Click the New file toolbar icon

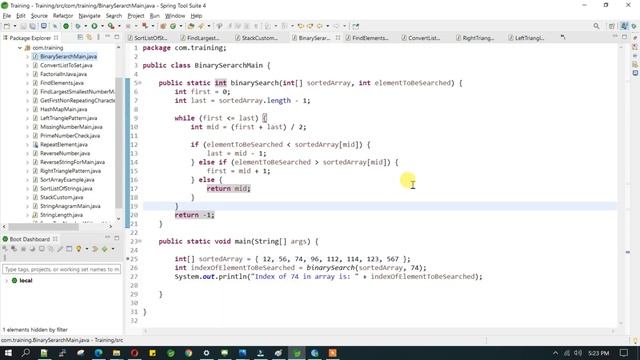tap(7, 26)
